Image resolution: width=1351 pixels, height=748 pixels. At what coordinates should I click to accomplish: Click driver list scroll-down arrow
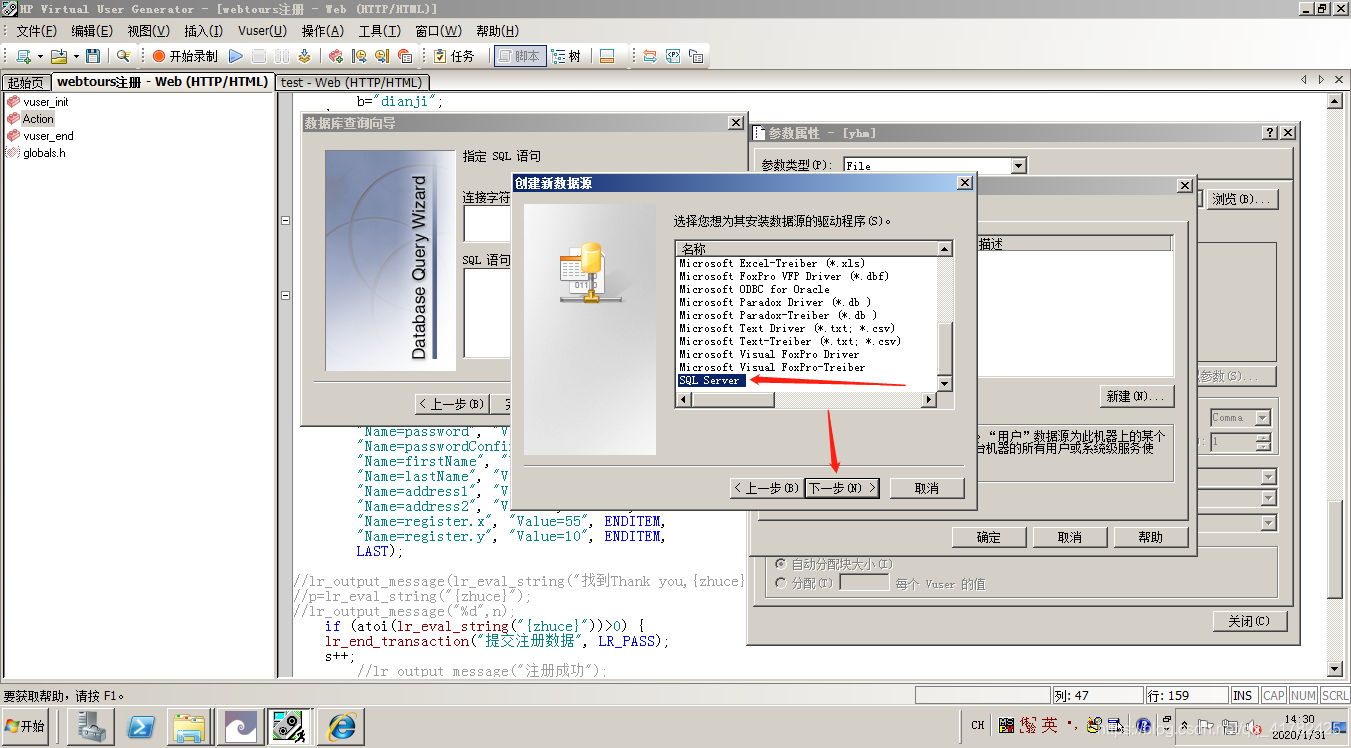pos(945,384)
